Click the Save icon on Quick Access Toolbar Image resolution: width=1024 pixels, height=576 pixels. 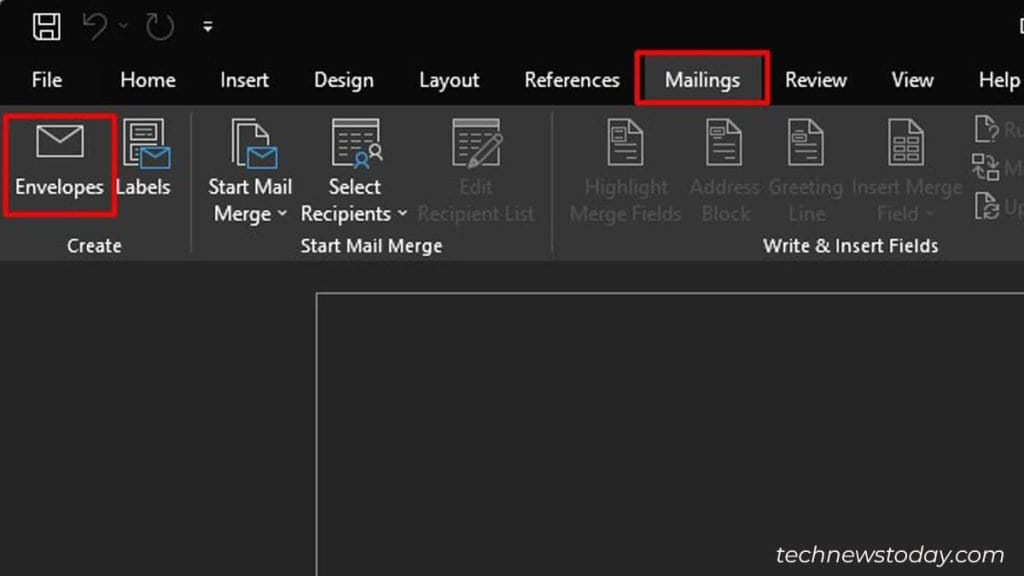tap(47, 26)
